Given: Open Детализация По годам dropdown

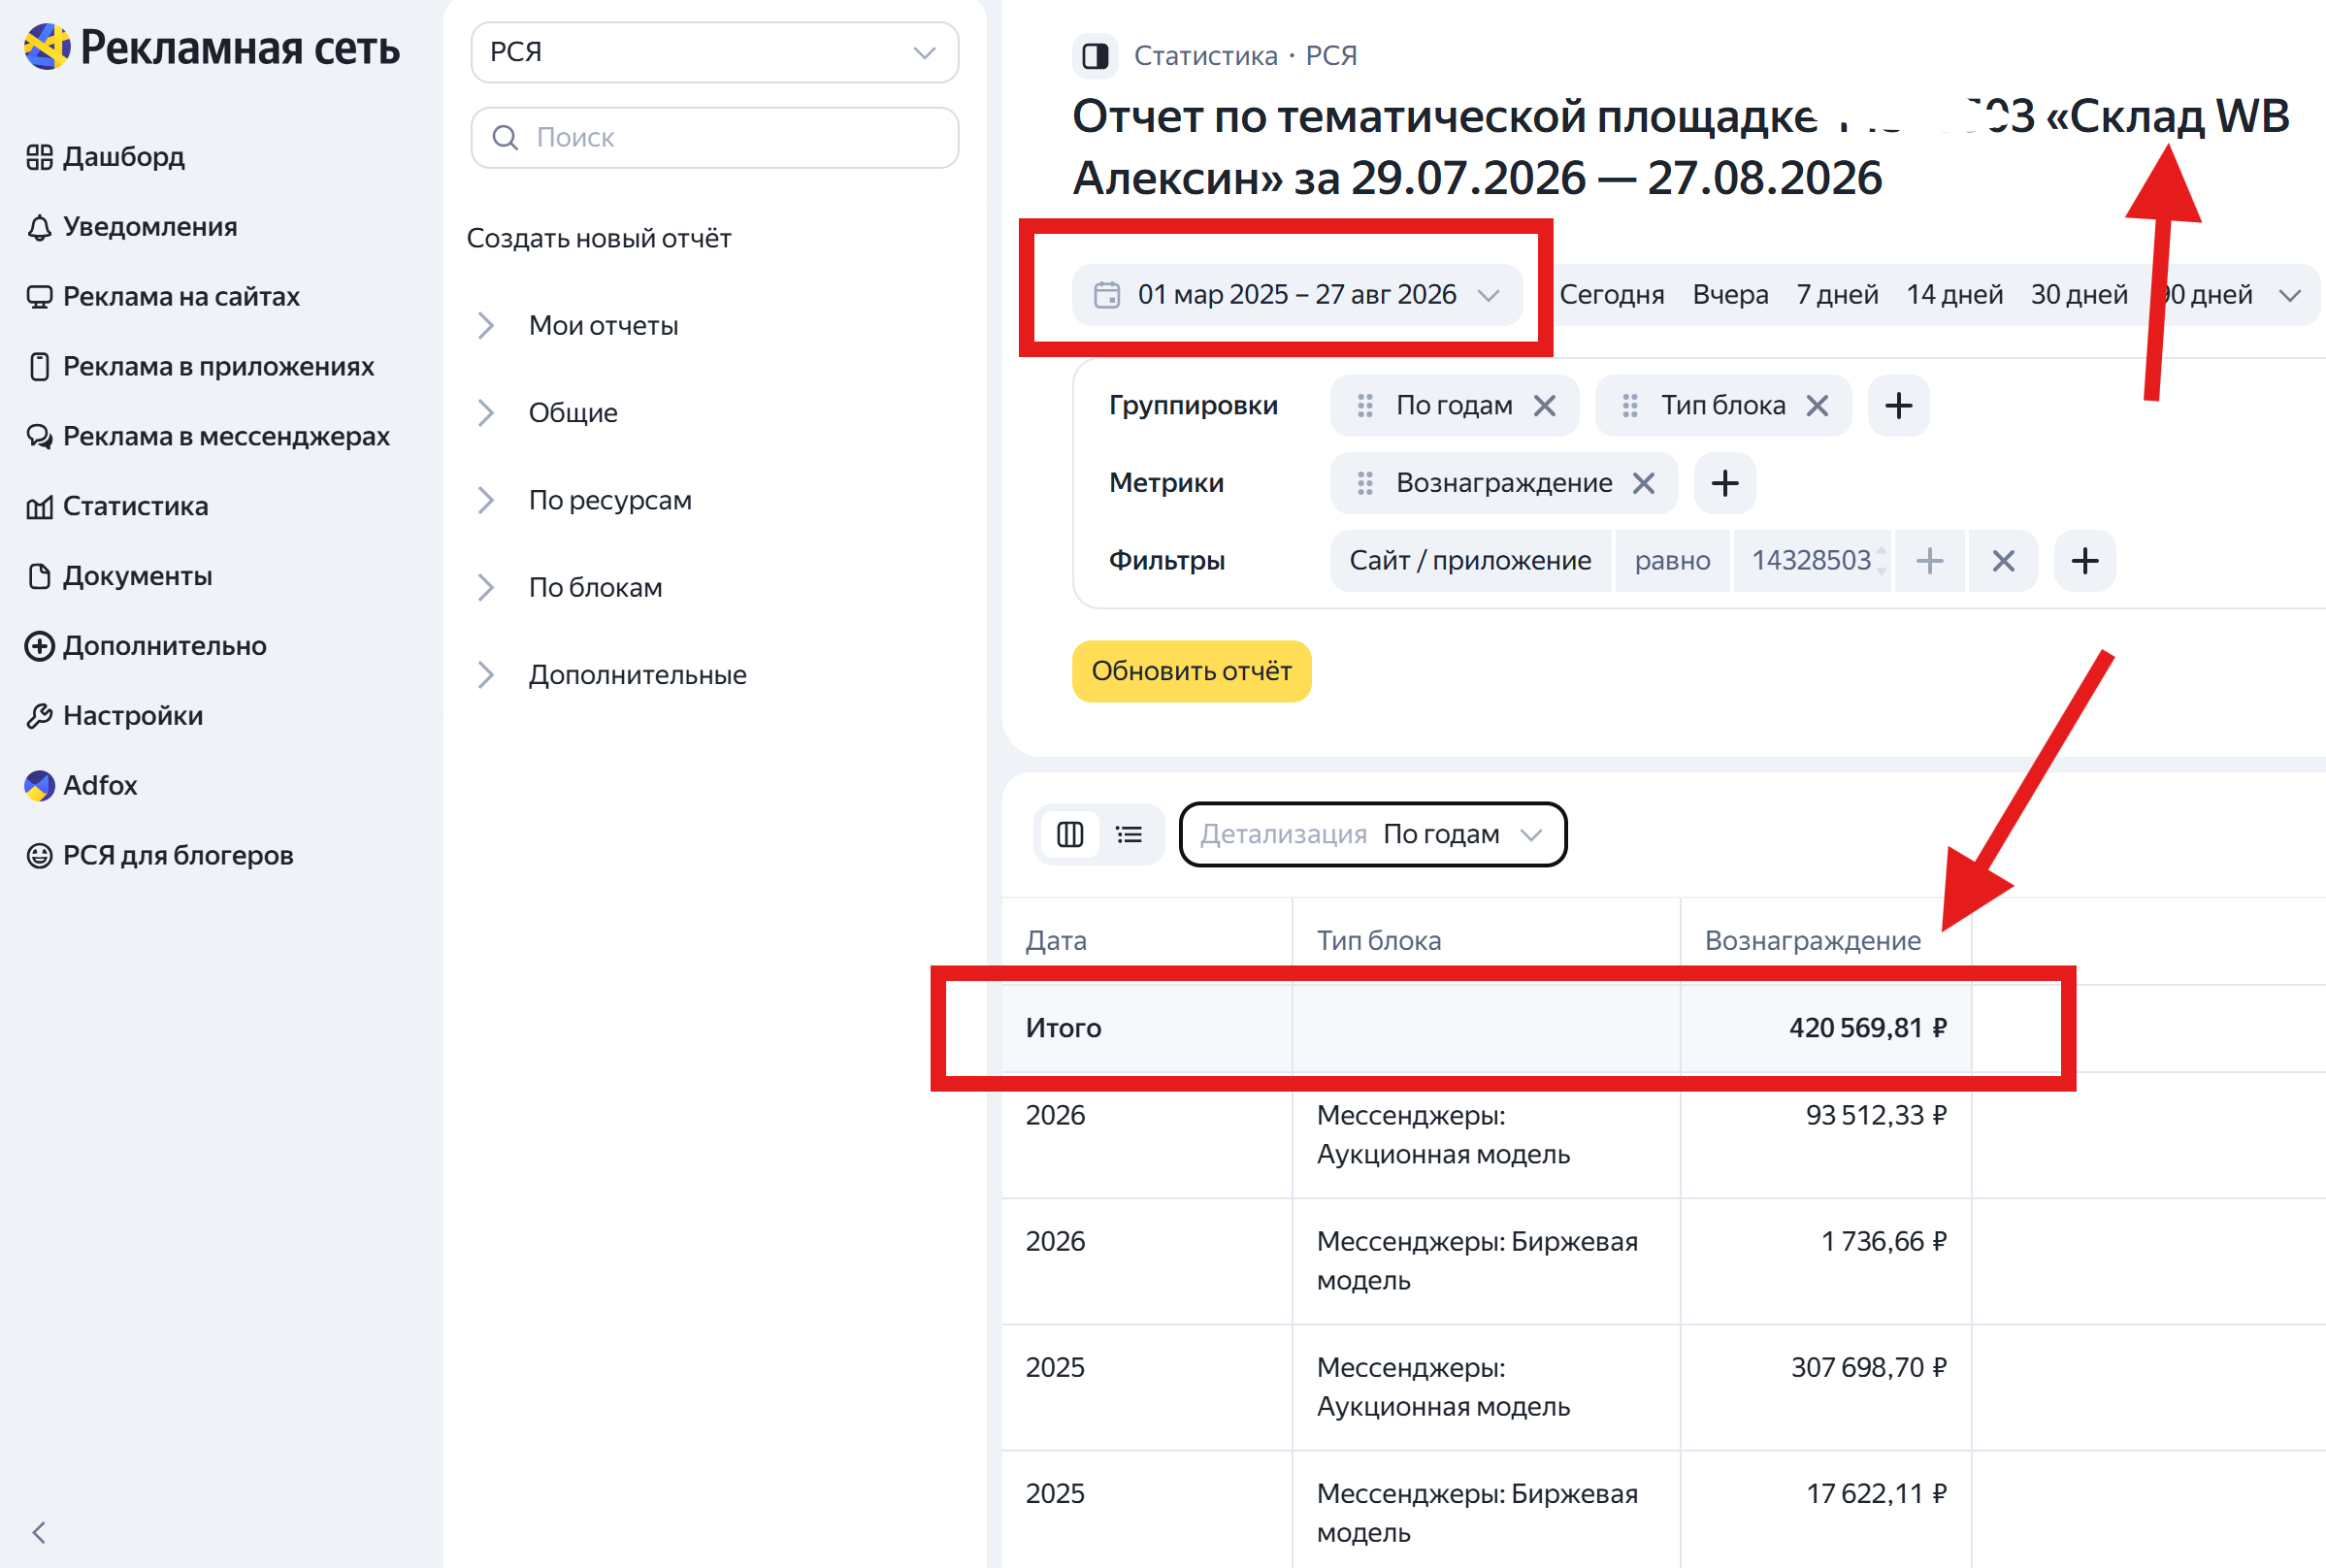Looking at the screenshot, I should pos(1372,835).
